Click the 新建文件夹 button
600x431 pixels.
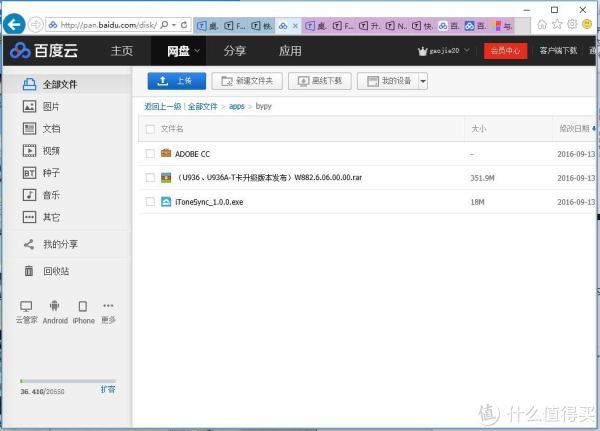[x=247, y=81]
